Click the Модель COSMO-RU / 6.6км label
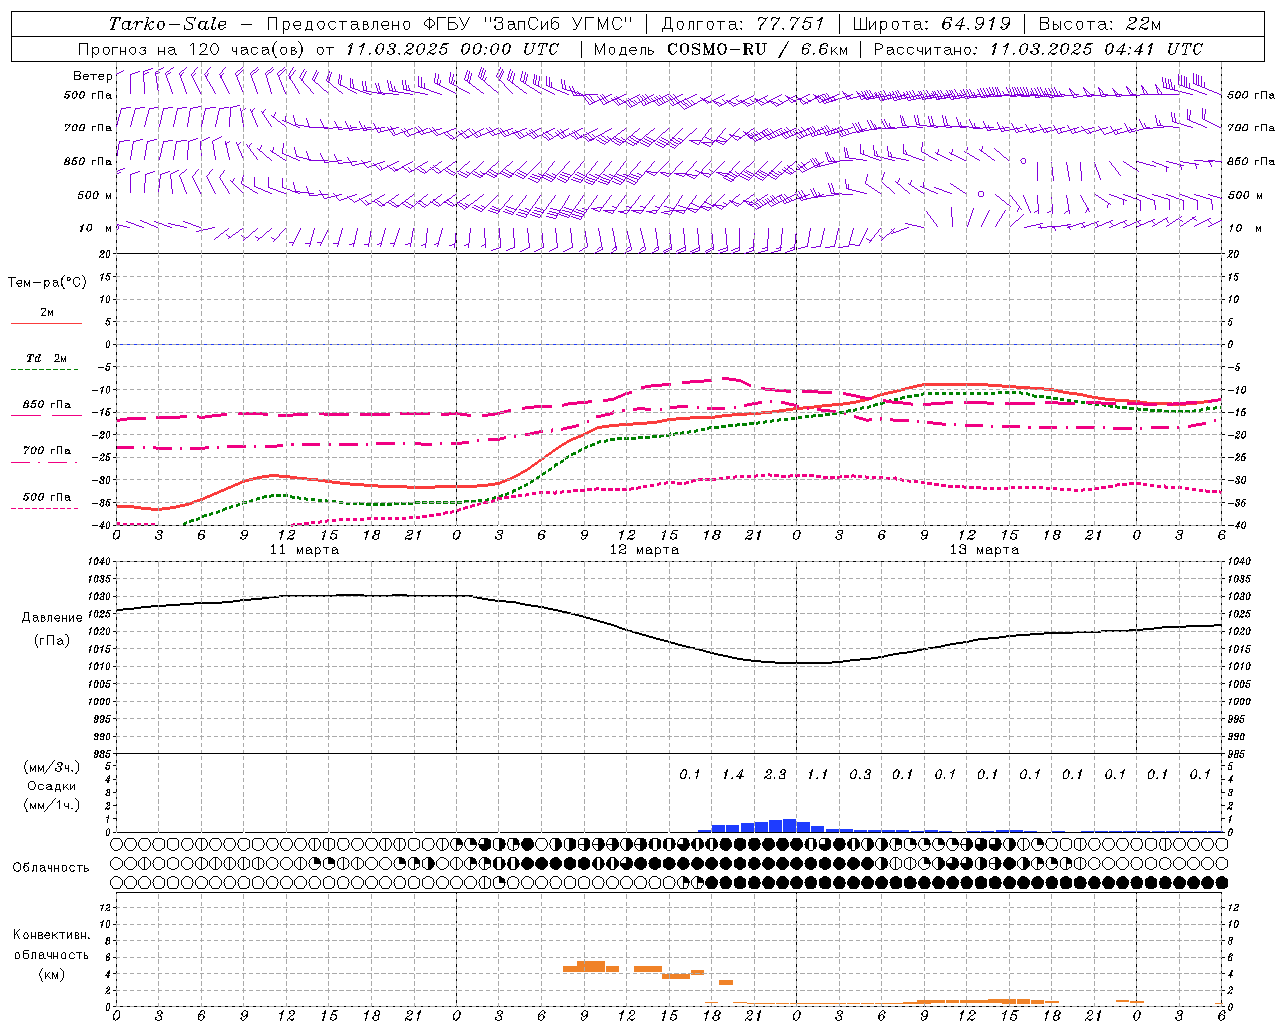Image resolution: width=1280 pixels, height=1024 pixels. [x=721, y=49]
